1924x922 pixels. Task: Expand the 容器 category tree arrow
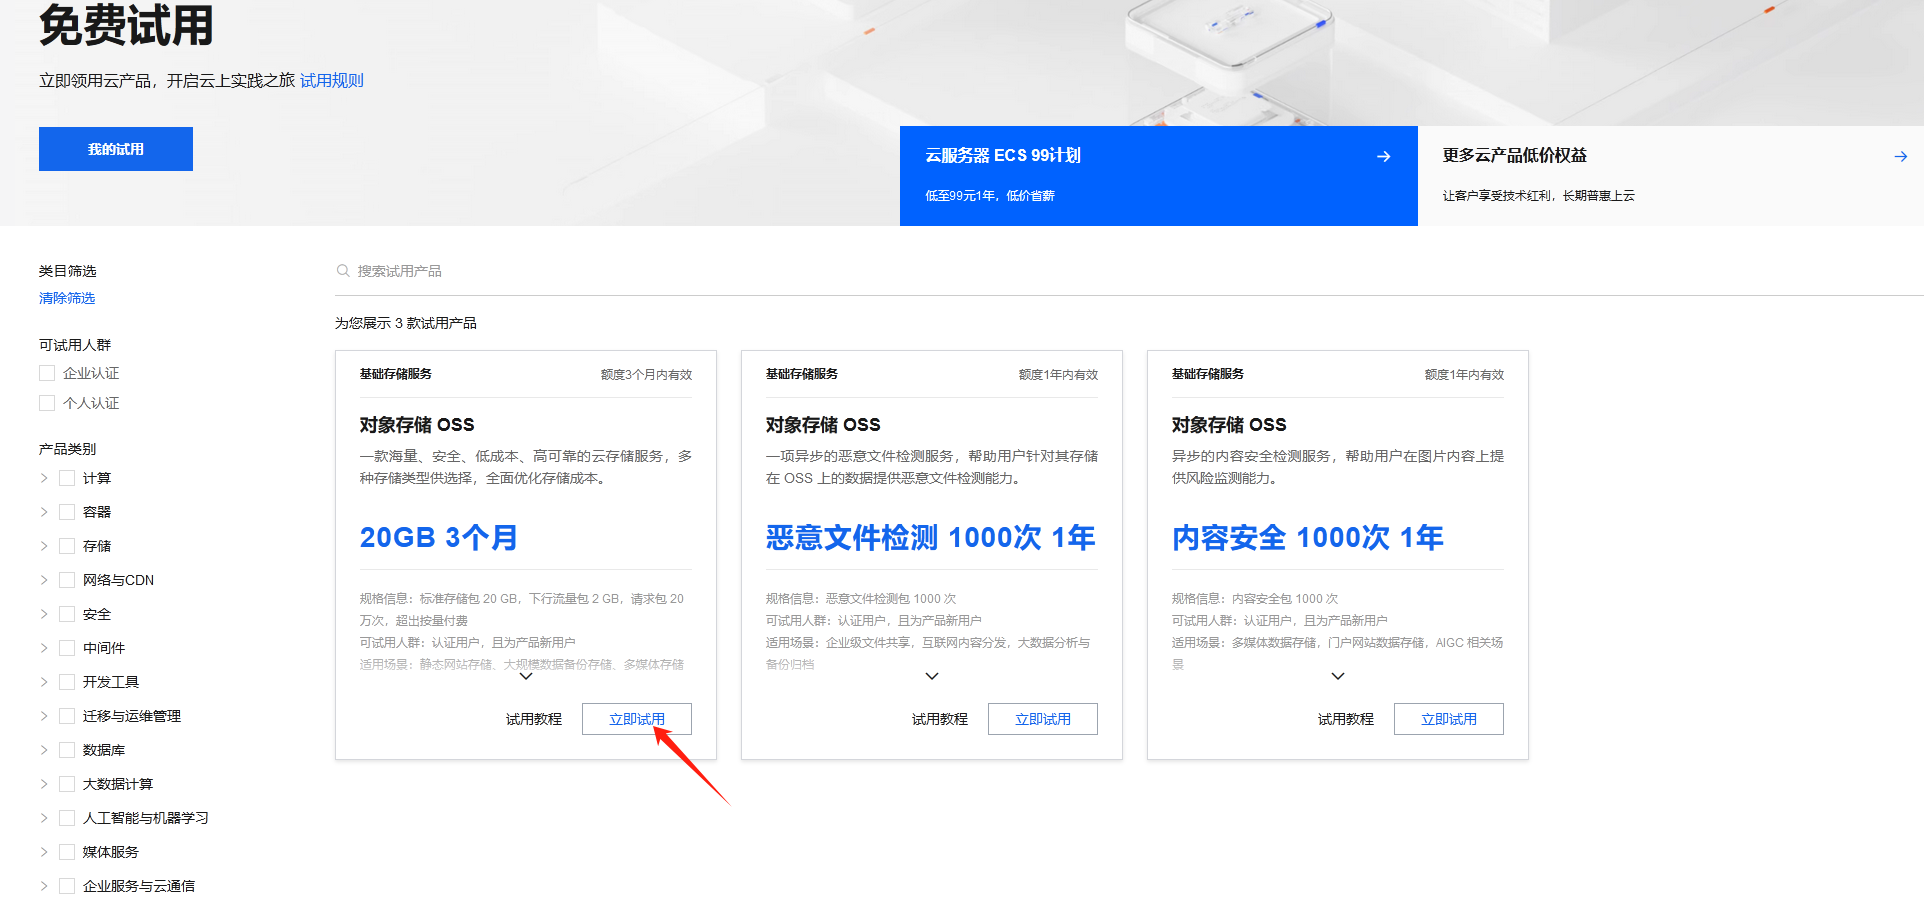coord(44,512)
